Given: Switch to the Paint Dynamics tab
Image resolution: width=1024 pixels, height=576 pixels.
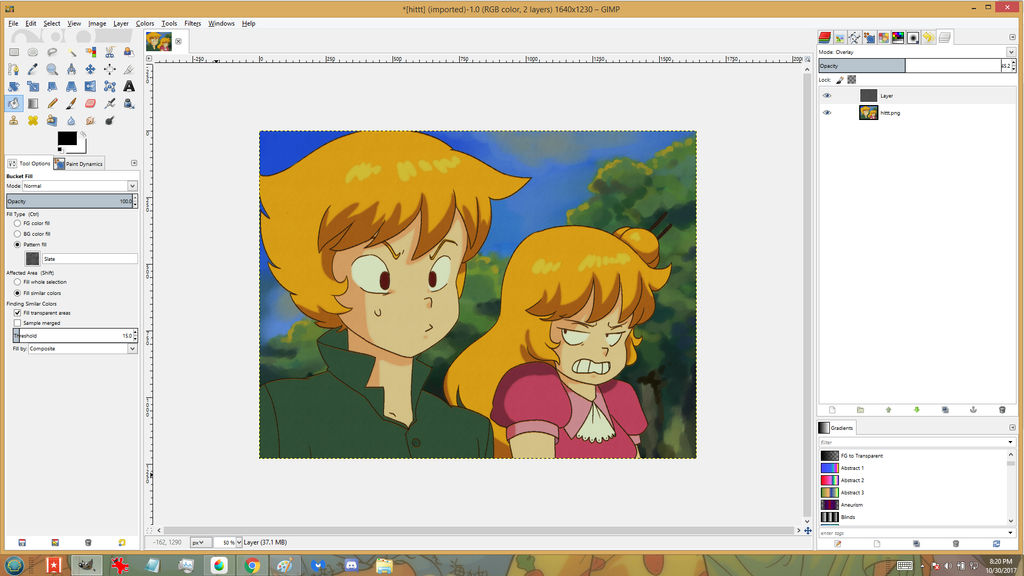Looking at the screenshot, I should pyautogui.click(x=78, y=163).
